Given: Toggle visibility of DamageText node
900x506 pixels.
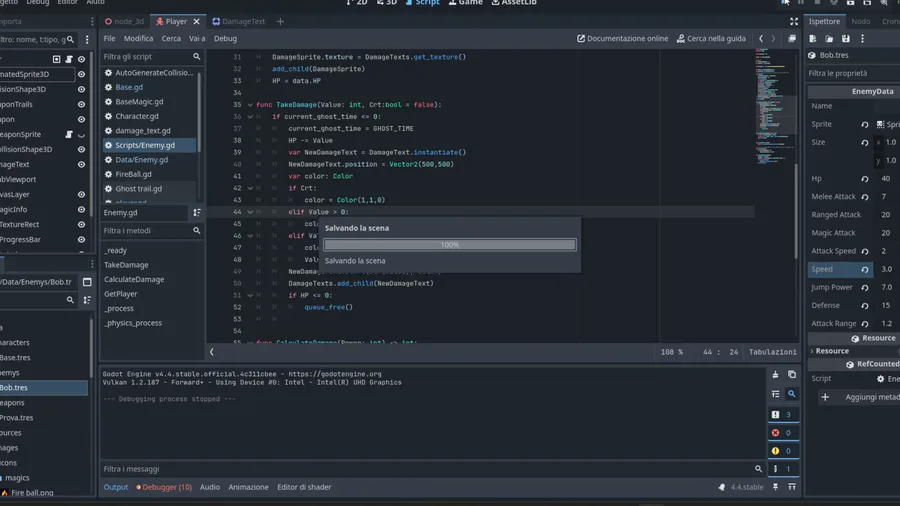Looking at the screenshot, I should tap(82, 164).
